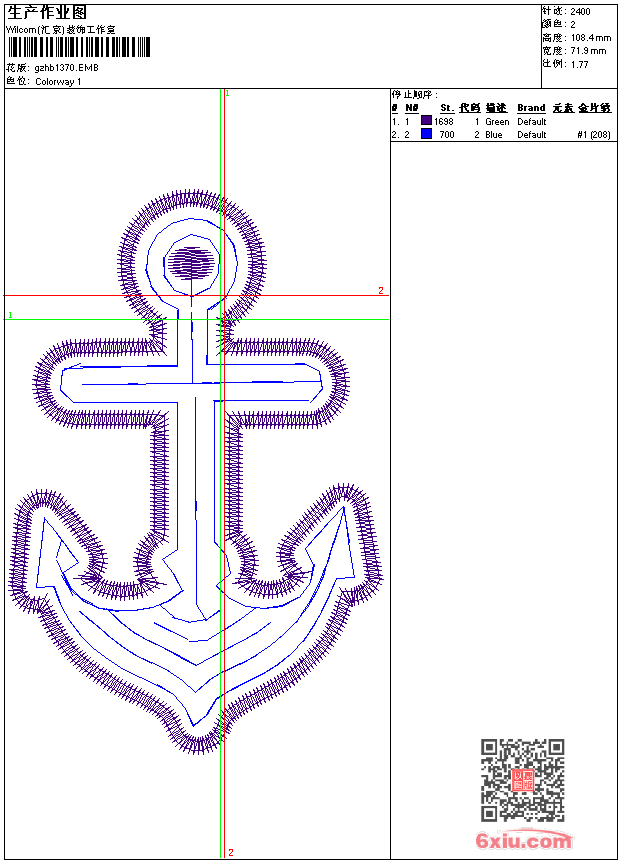Click the St. column header
Screen dimensions: 620x860
pyautogui.click(x=447, y=108)
